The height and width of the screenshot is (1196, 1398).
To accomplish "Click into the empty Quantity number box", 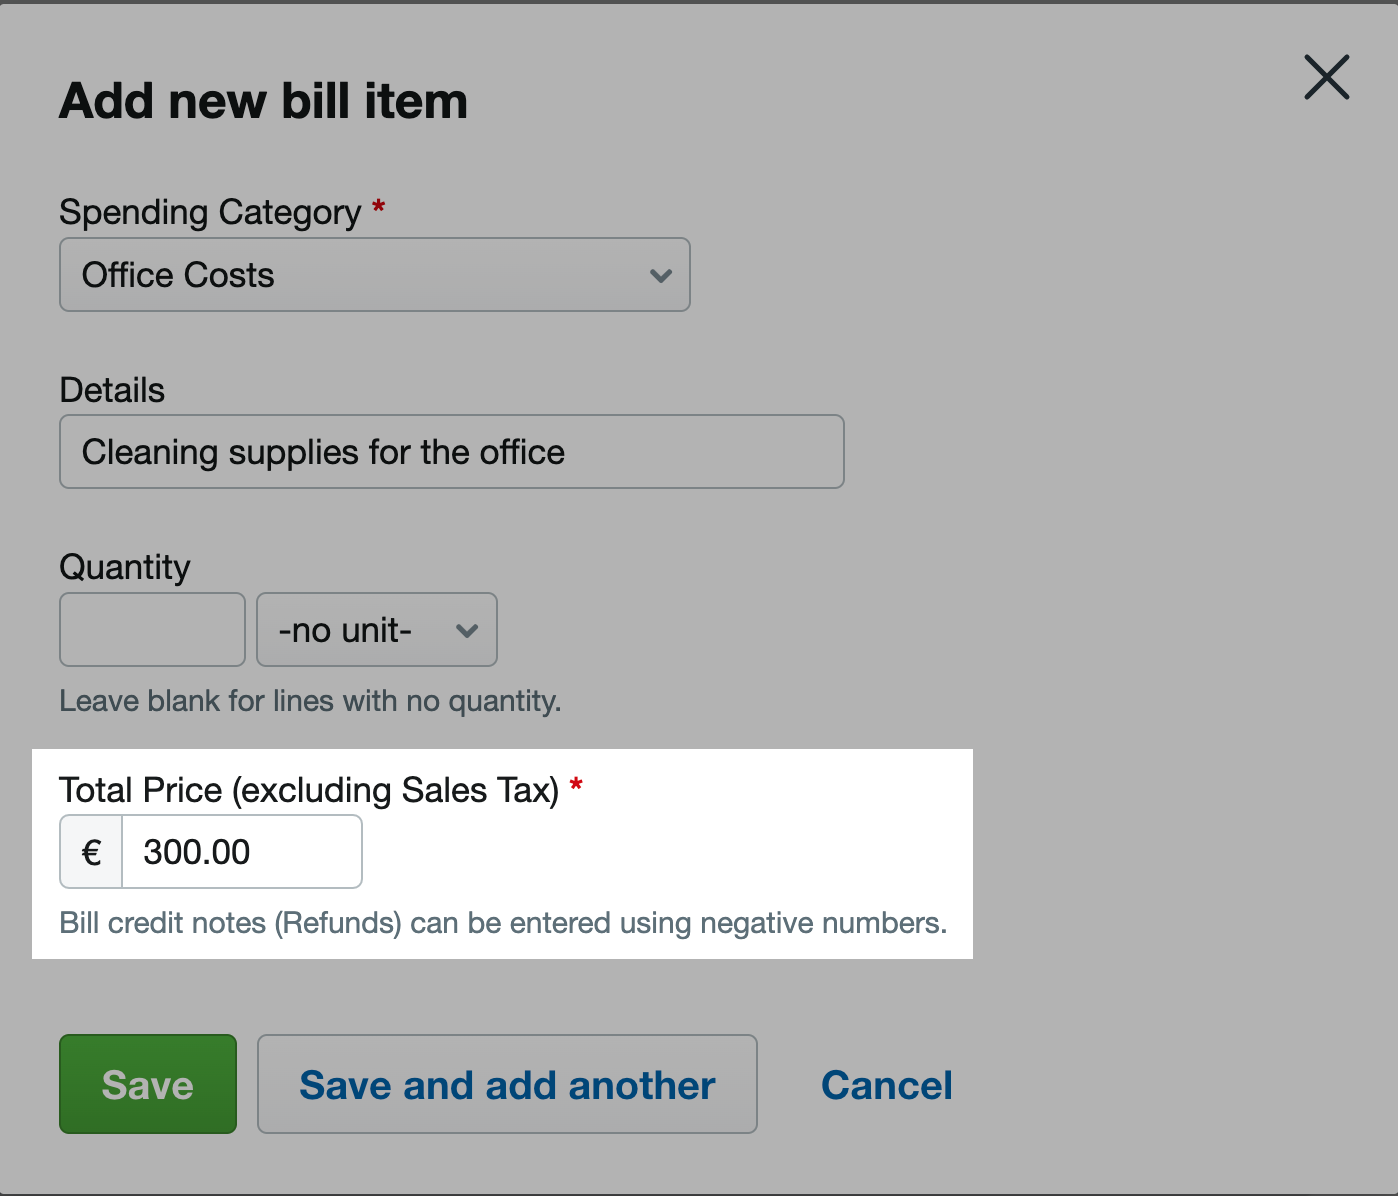I will pos(152,630).
